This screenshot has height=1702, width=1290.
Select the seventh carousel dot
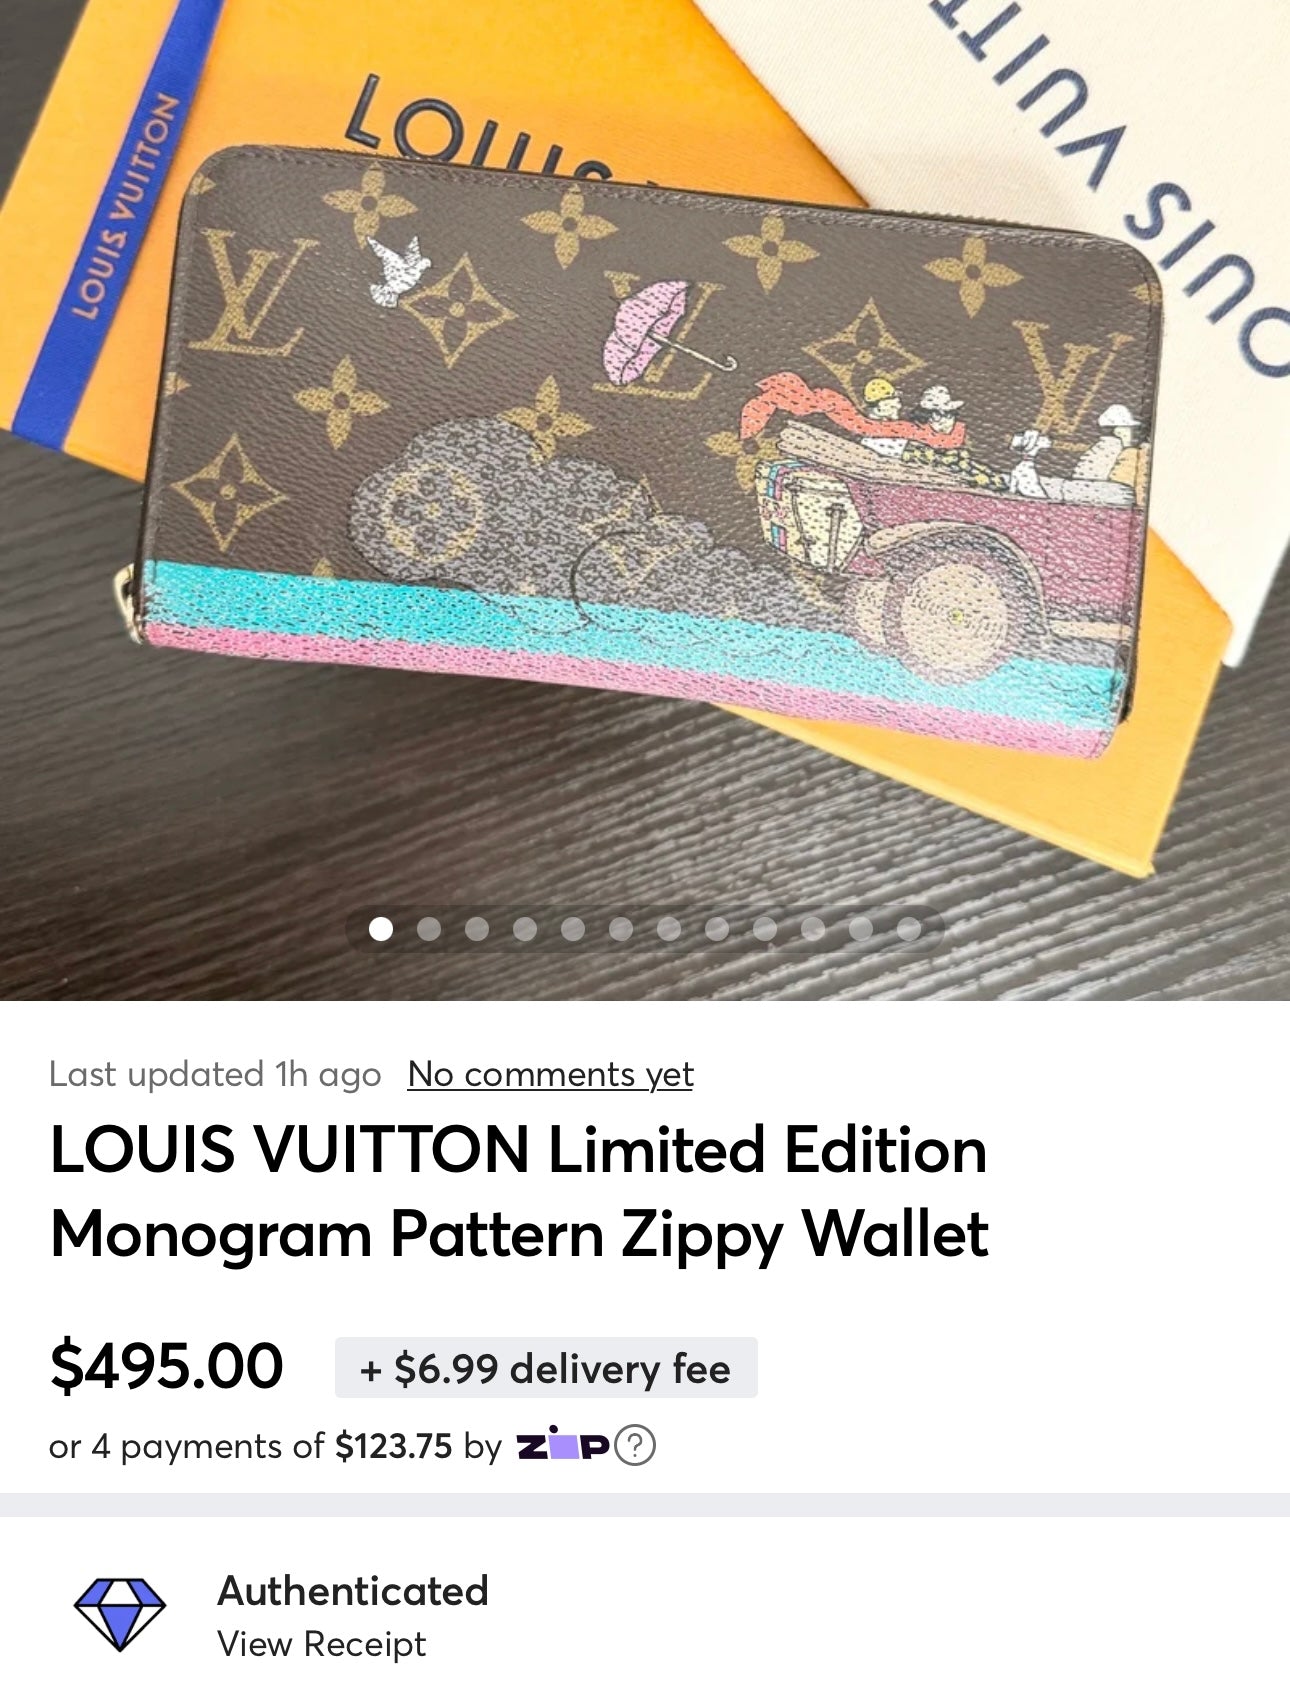[x=669, y=929]
